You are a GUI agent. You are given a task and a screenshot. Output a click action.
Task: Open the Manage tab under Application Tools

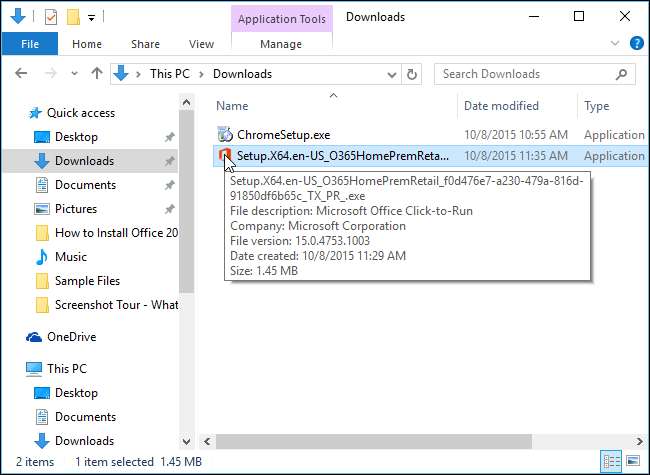coord(281,44)
